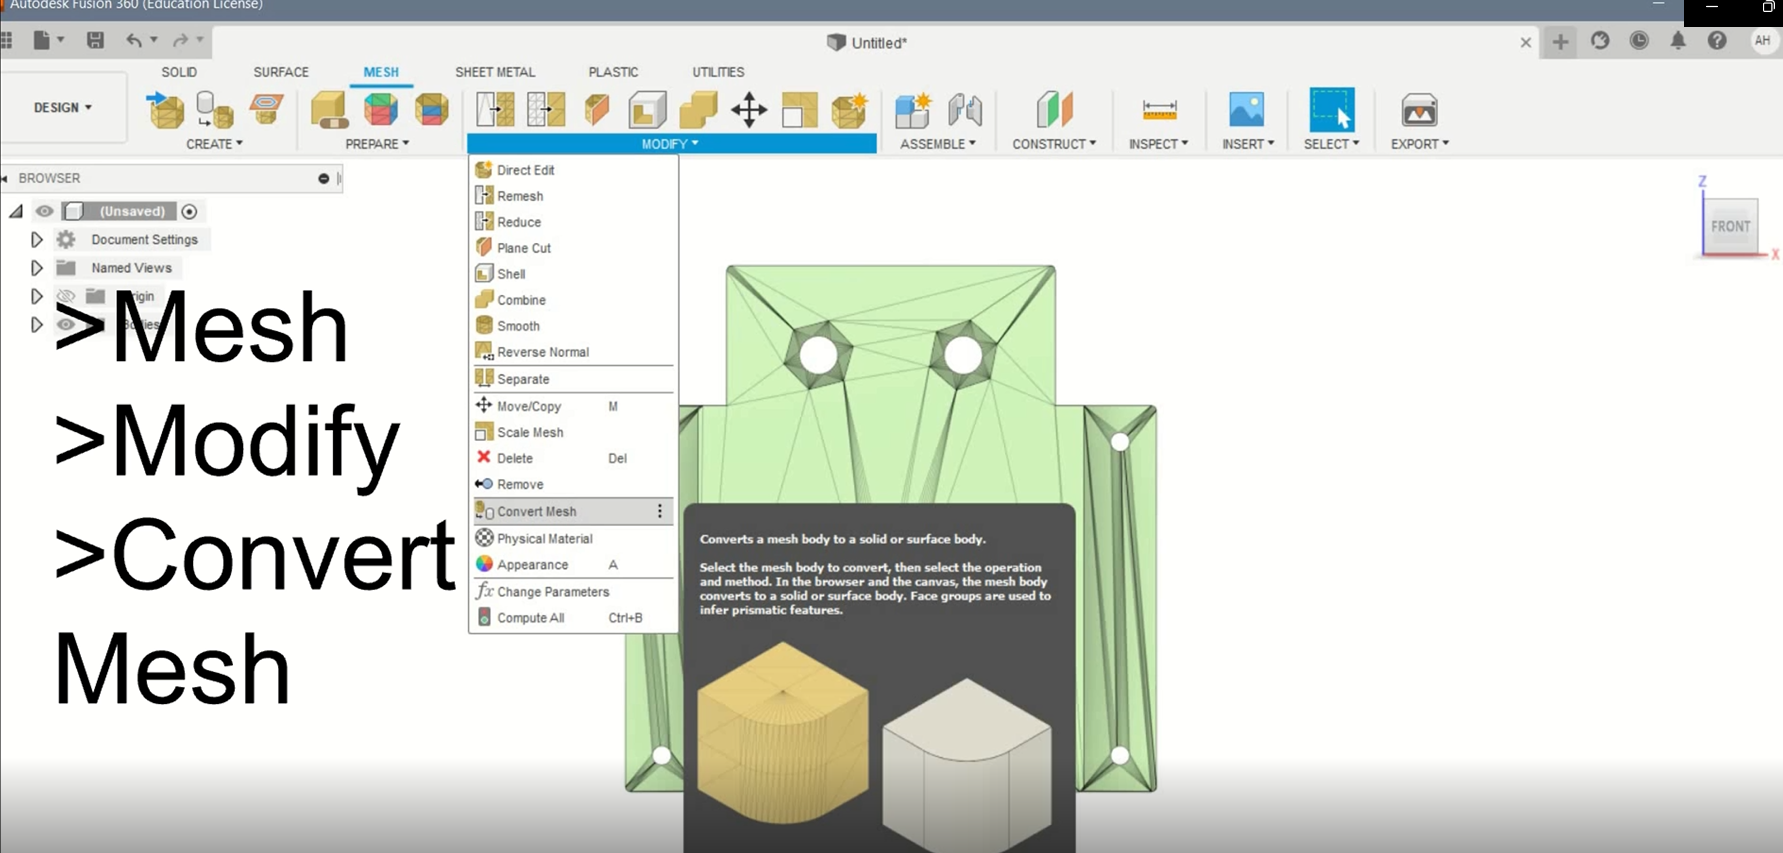Click the Measure icon in the Inspect group
Screen dimensions: 1783x853
tap(1159, 109)
